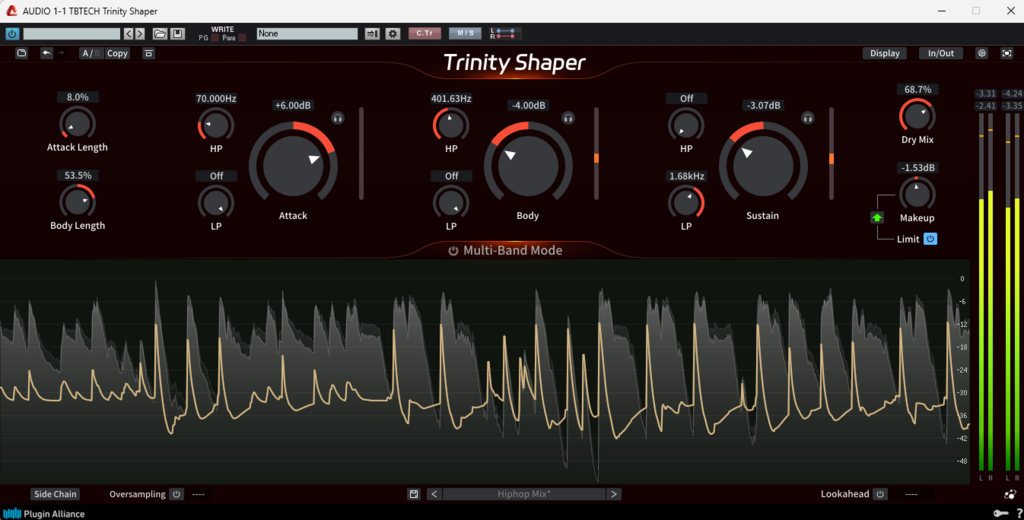Screen dimensions: 1024x520
Task: Click the large Attack gain knob
Action: [293, 165]
